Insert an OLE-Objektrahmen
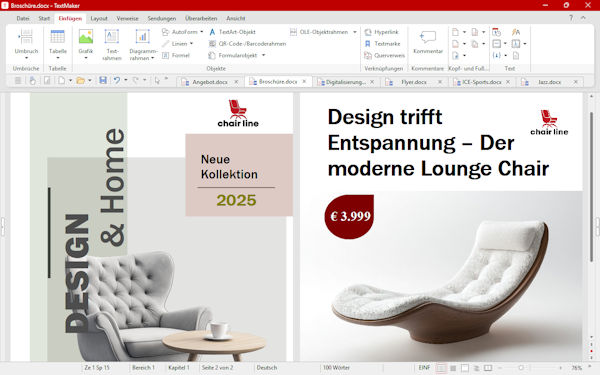Image resolution: width=600 pixels, height=375 pixels. pos(319,32)
